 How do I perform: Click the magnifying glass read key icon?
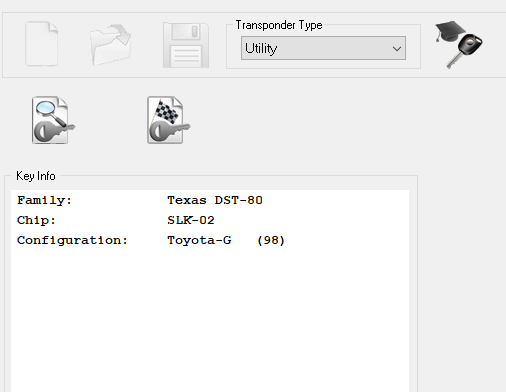coord(53,120)
